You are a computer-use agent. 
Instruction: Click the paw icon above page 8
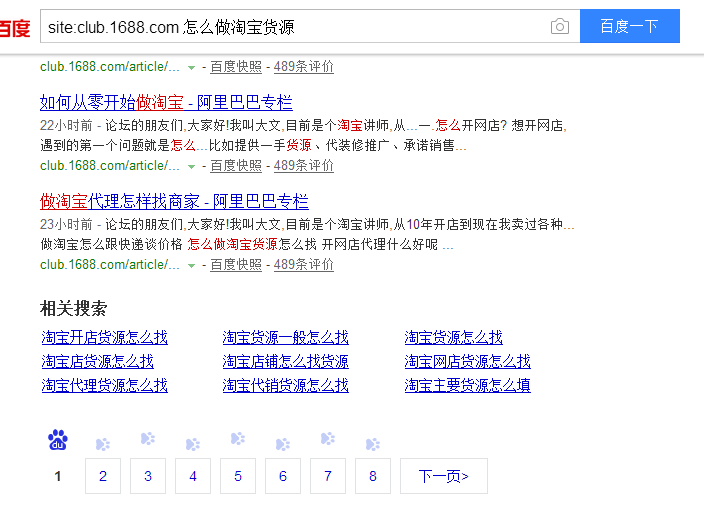[x=373, y=444]
